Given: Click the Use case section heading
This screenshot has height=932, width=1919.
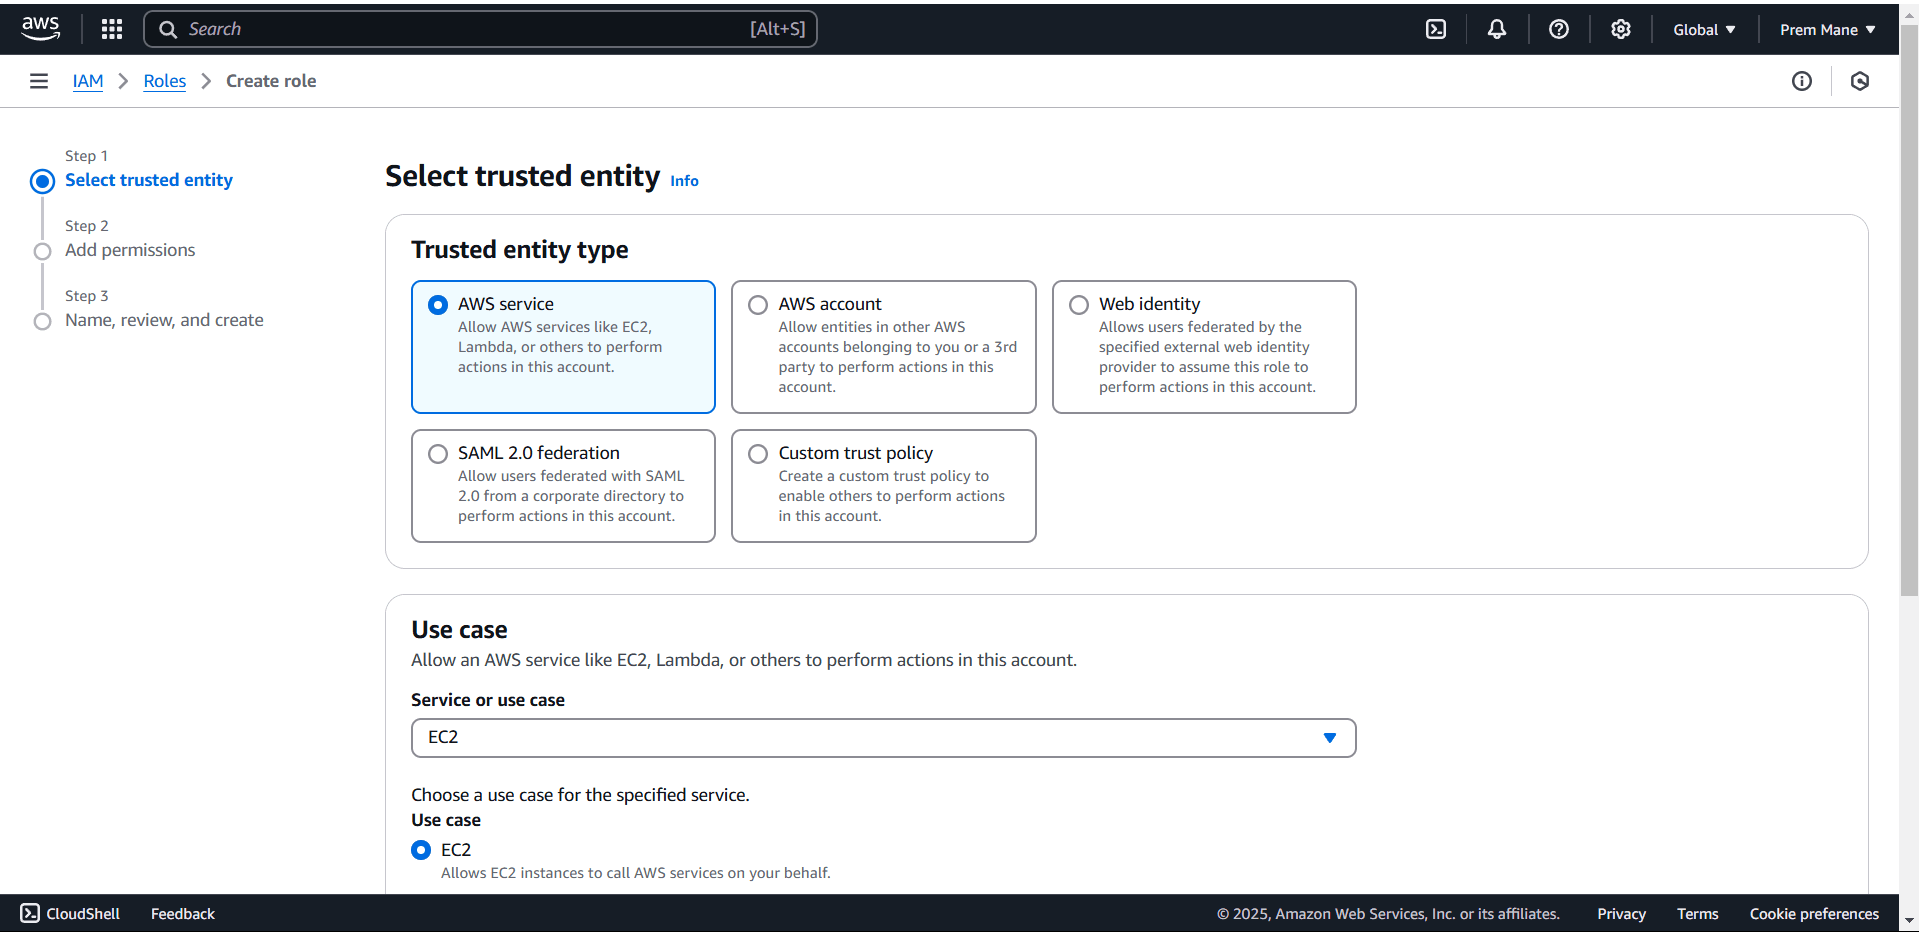Looking at the screenshot, I should coord(459,629).
